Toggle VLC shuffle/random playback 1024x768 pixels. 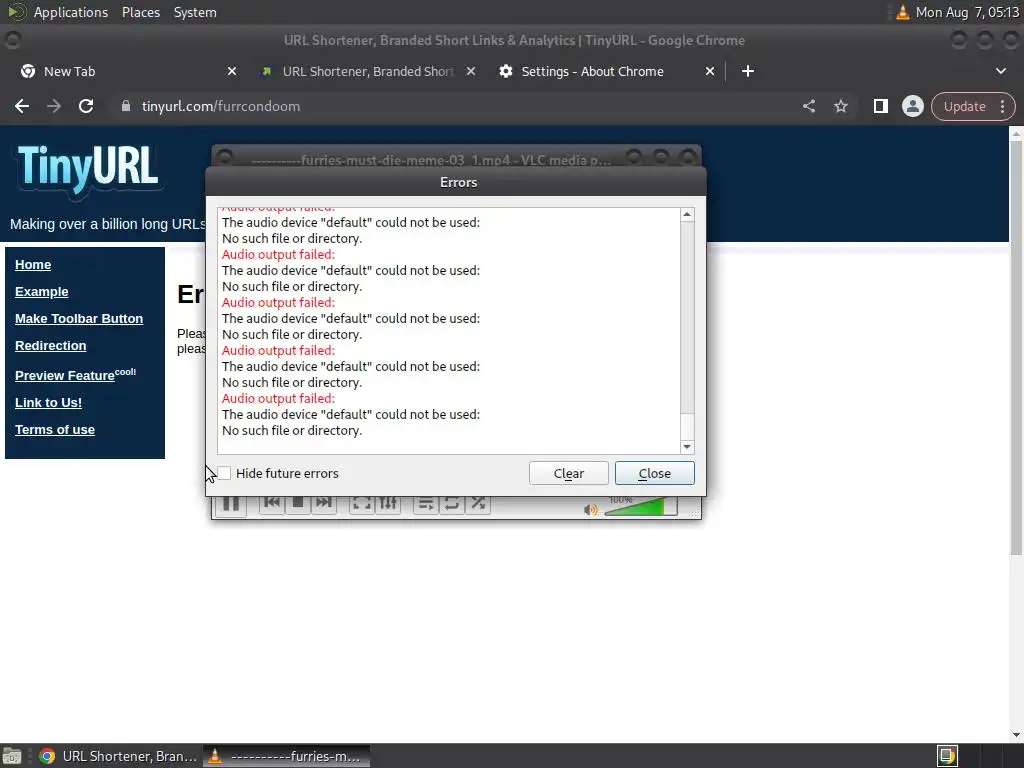478,504
